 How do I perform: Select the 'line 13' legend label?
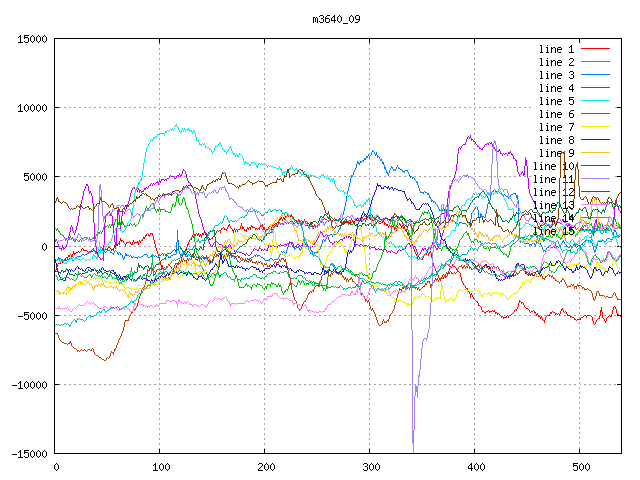[553, 205]
